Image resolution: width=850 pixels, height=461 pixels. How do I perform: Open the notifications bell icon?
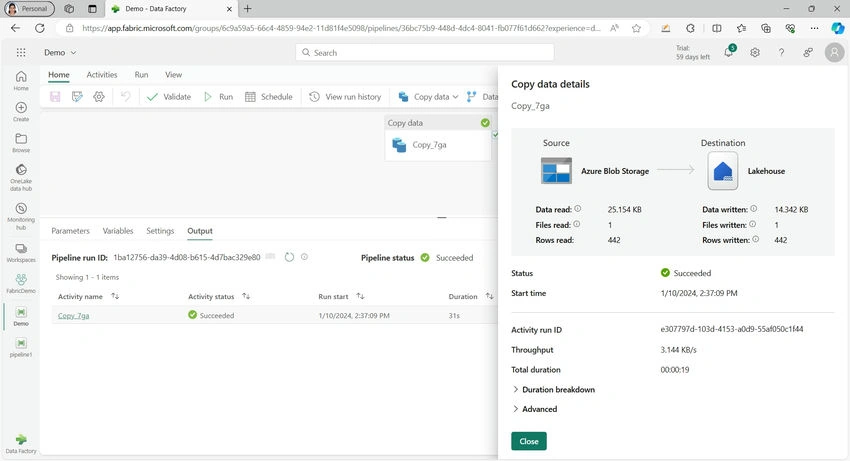pyautogui.click(x=729, y=52)
